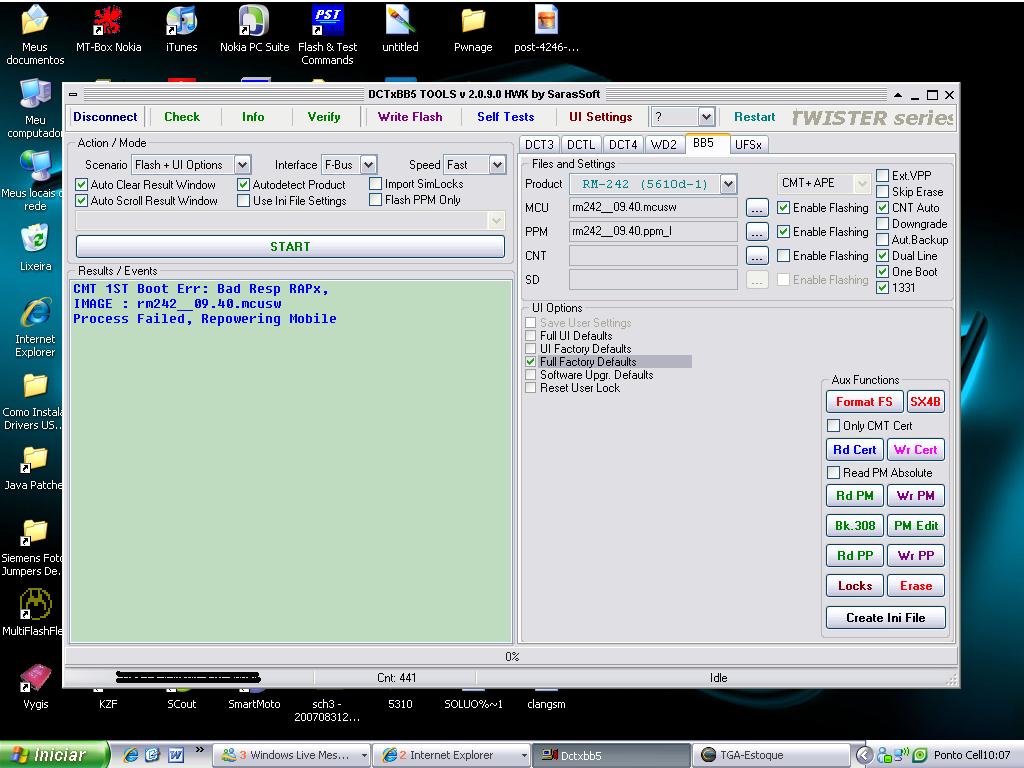Click Format FS button
1024x768 pixels.
[x=864, y=402]
